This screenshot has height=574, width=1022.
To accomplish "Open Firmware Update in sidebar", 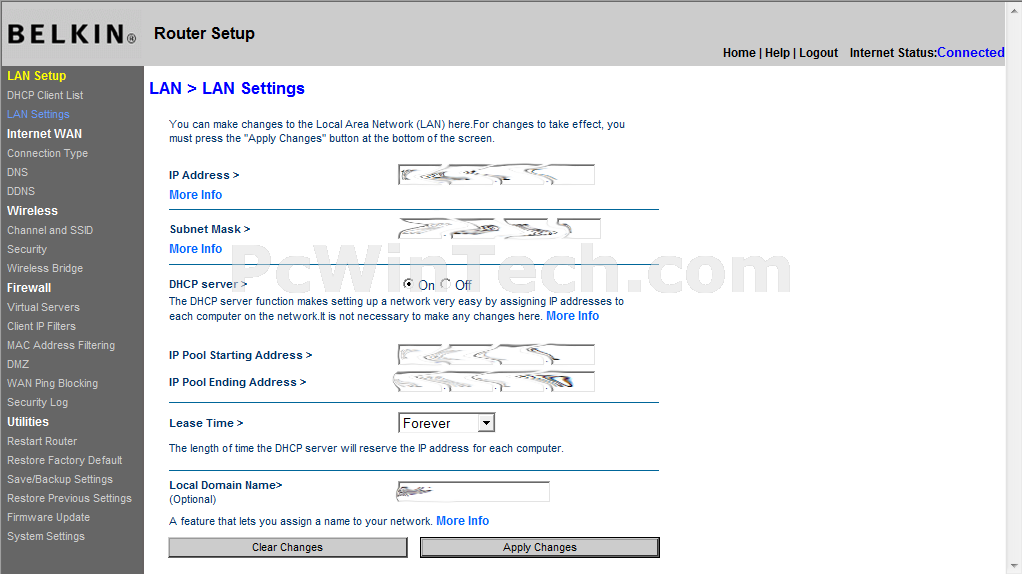I will pyautogui.click(x=48, y=517).
